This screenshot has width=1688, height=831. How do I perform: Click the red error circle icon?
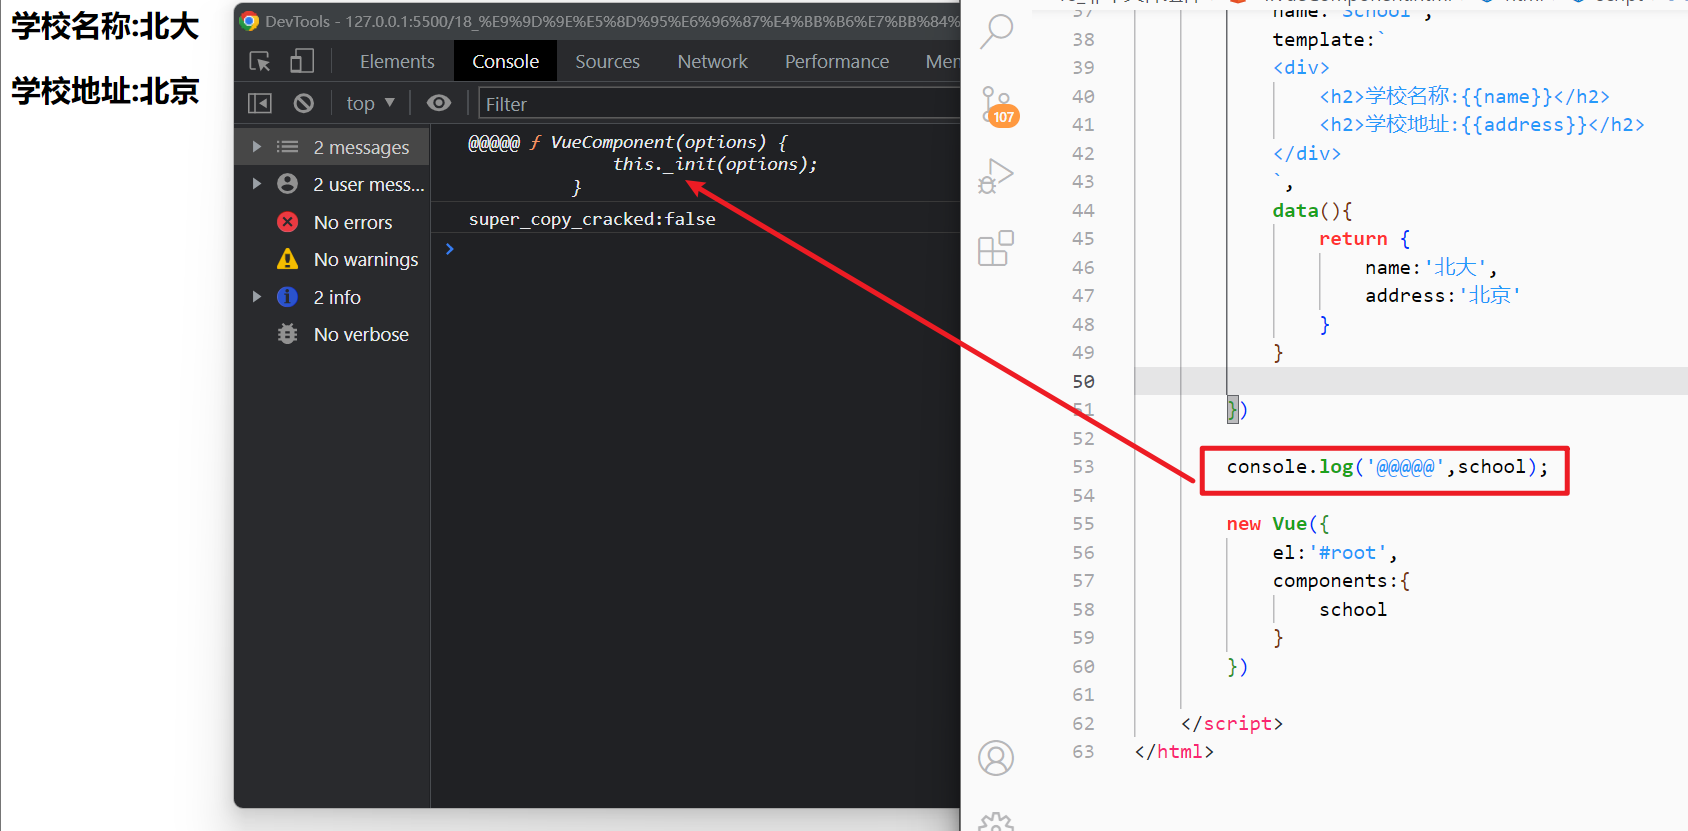point(287,222)
